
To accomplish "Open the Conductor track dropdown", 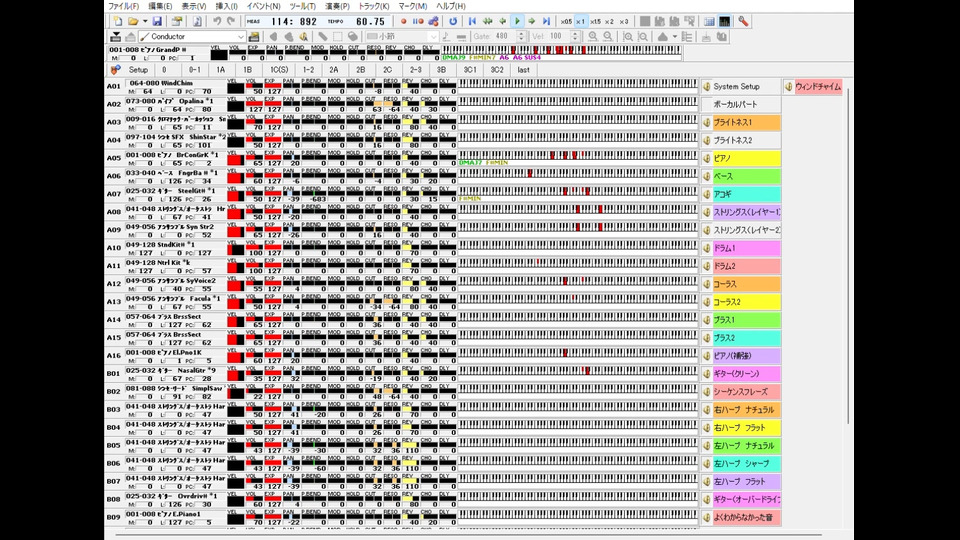I will (x=241, y=37).
